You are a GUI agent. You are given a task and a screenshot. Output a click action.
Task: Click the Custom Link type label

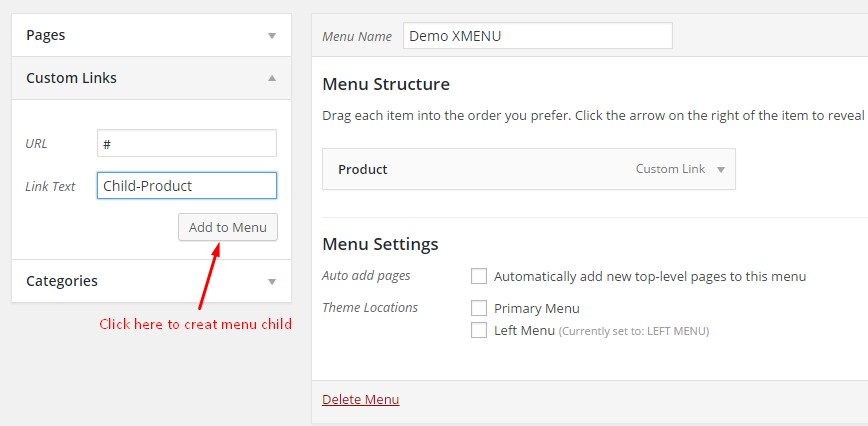670,169
